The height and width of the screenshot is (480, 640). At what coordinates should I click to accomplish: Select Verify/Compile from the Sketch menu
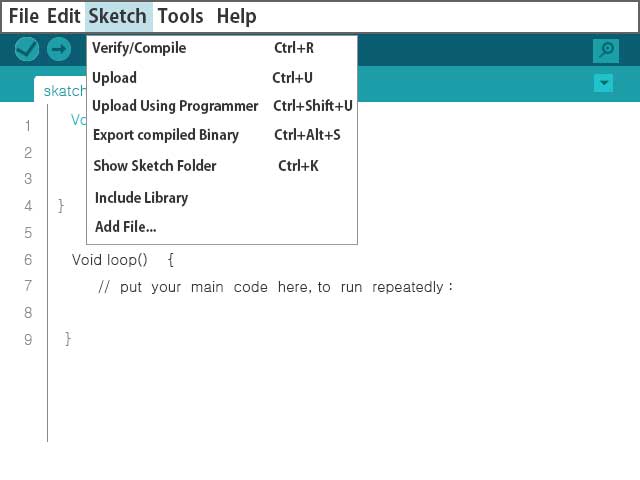tap(222, 48)
